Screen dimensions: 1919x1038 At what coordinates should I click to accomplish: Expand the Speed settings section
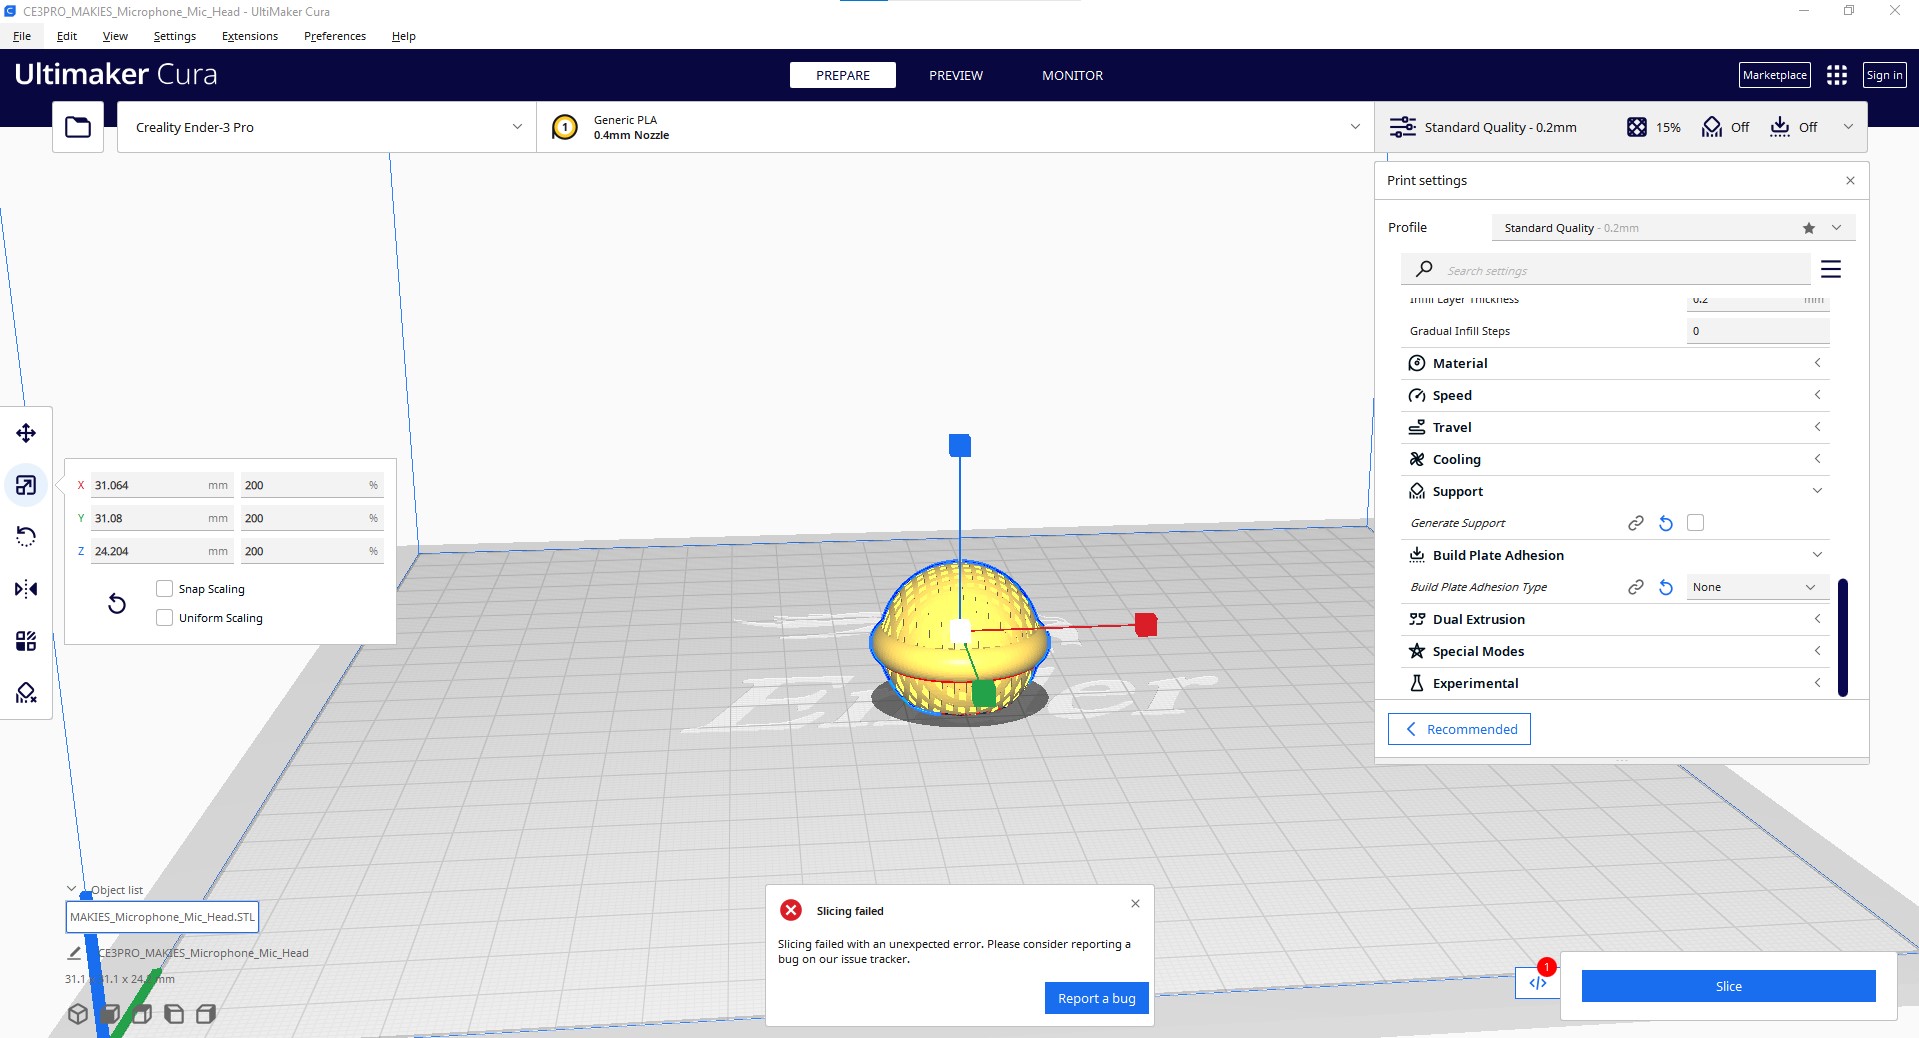point(1615,395)
